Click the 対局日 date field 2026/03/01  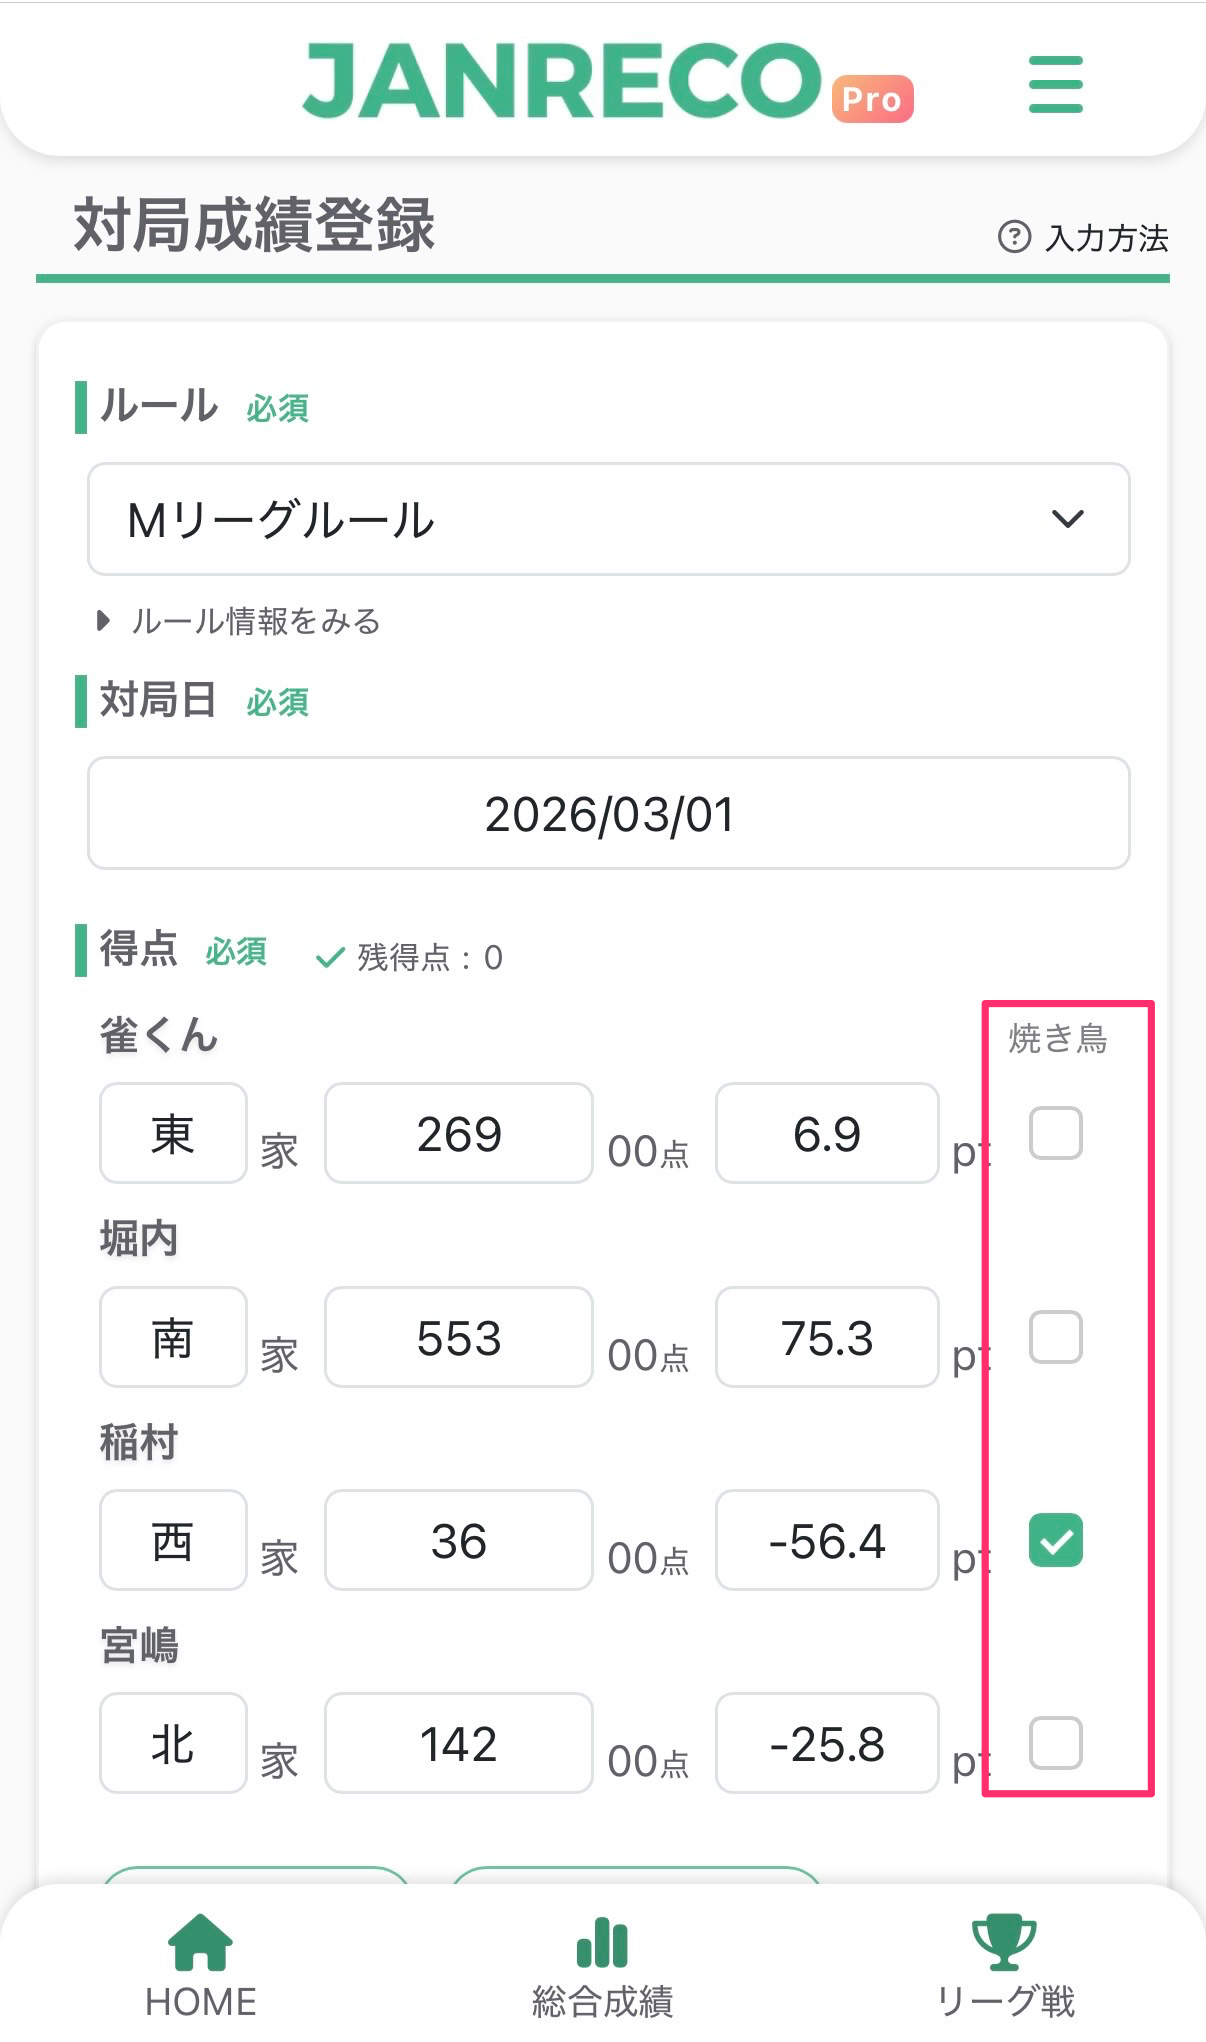[608, 813]
